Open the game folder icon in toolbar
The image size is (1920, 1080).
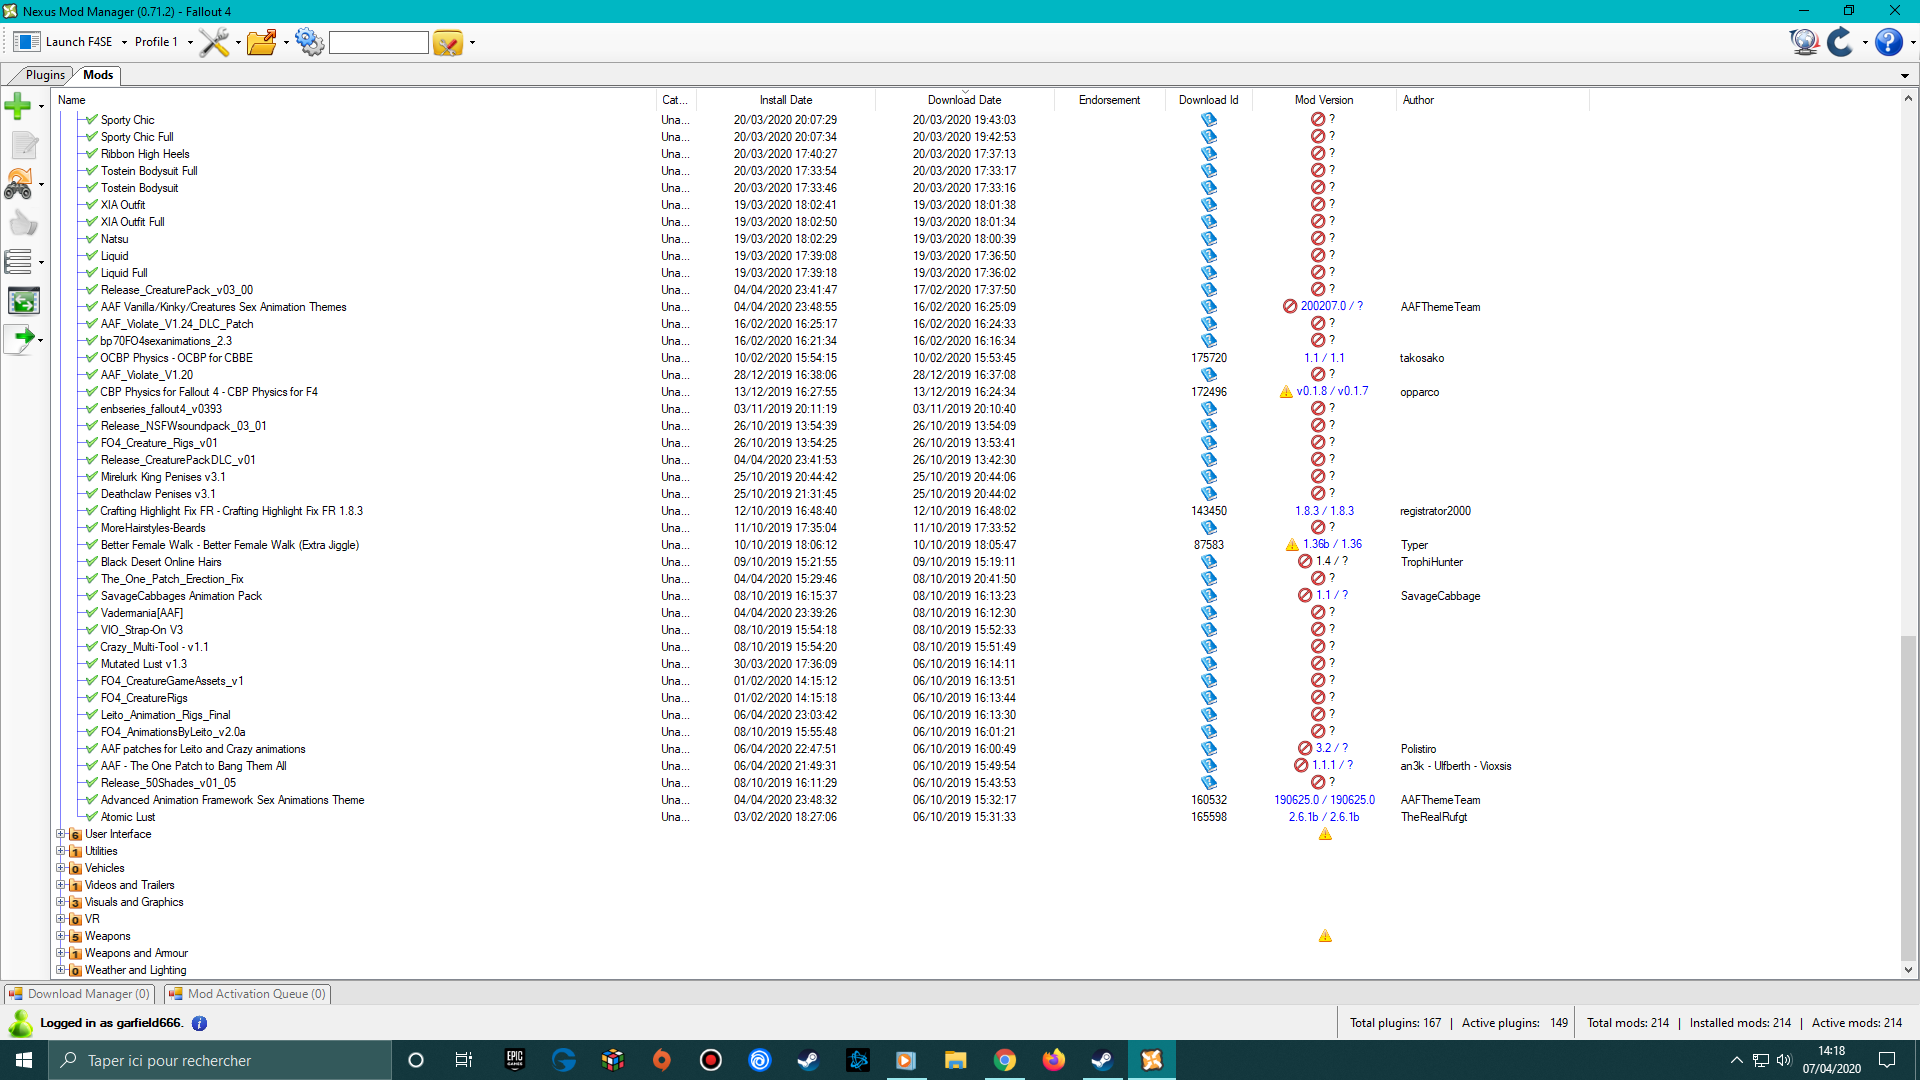(262, 42)
